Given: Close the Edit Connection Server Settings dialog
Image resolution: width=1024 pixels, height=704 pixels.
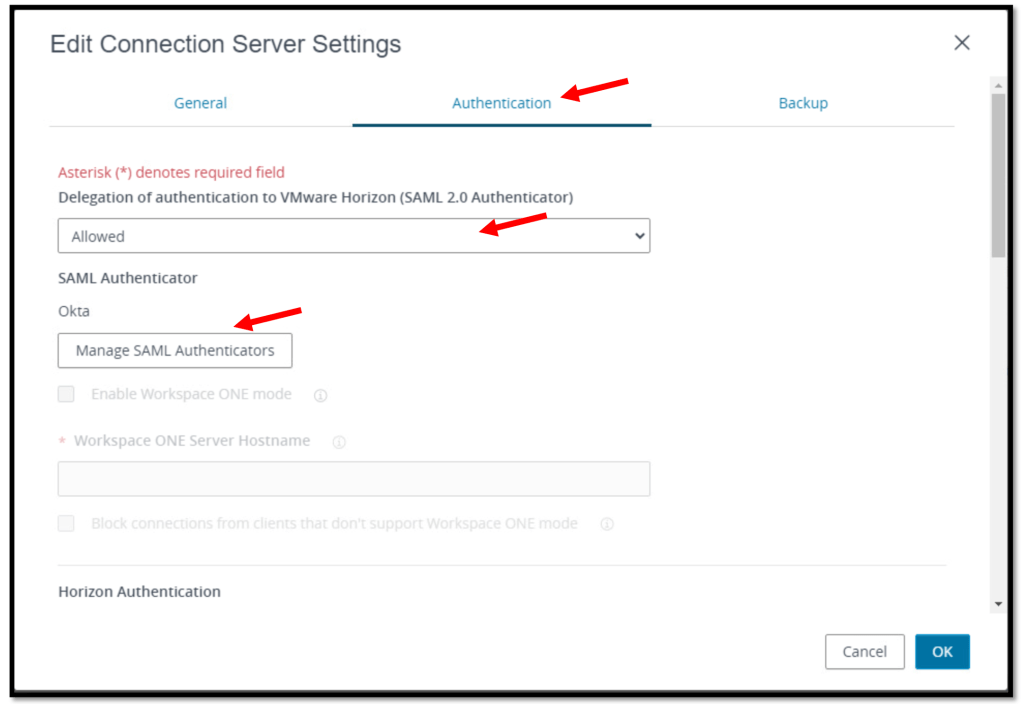Looking at the screenshot, I should click(x=962, y=43).
